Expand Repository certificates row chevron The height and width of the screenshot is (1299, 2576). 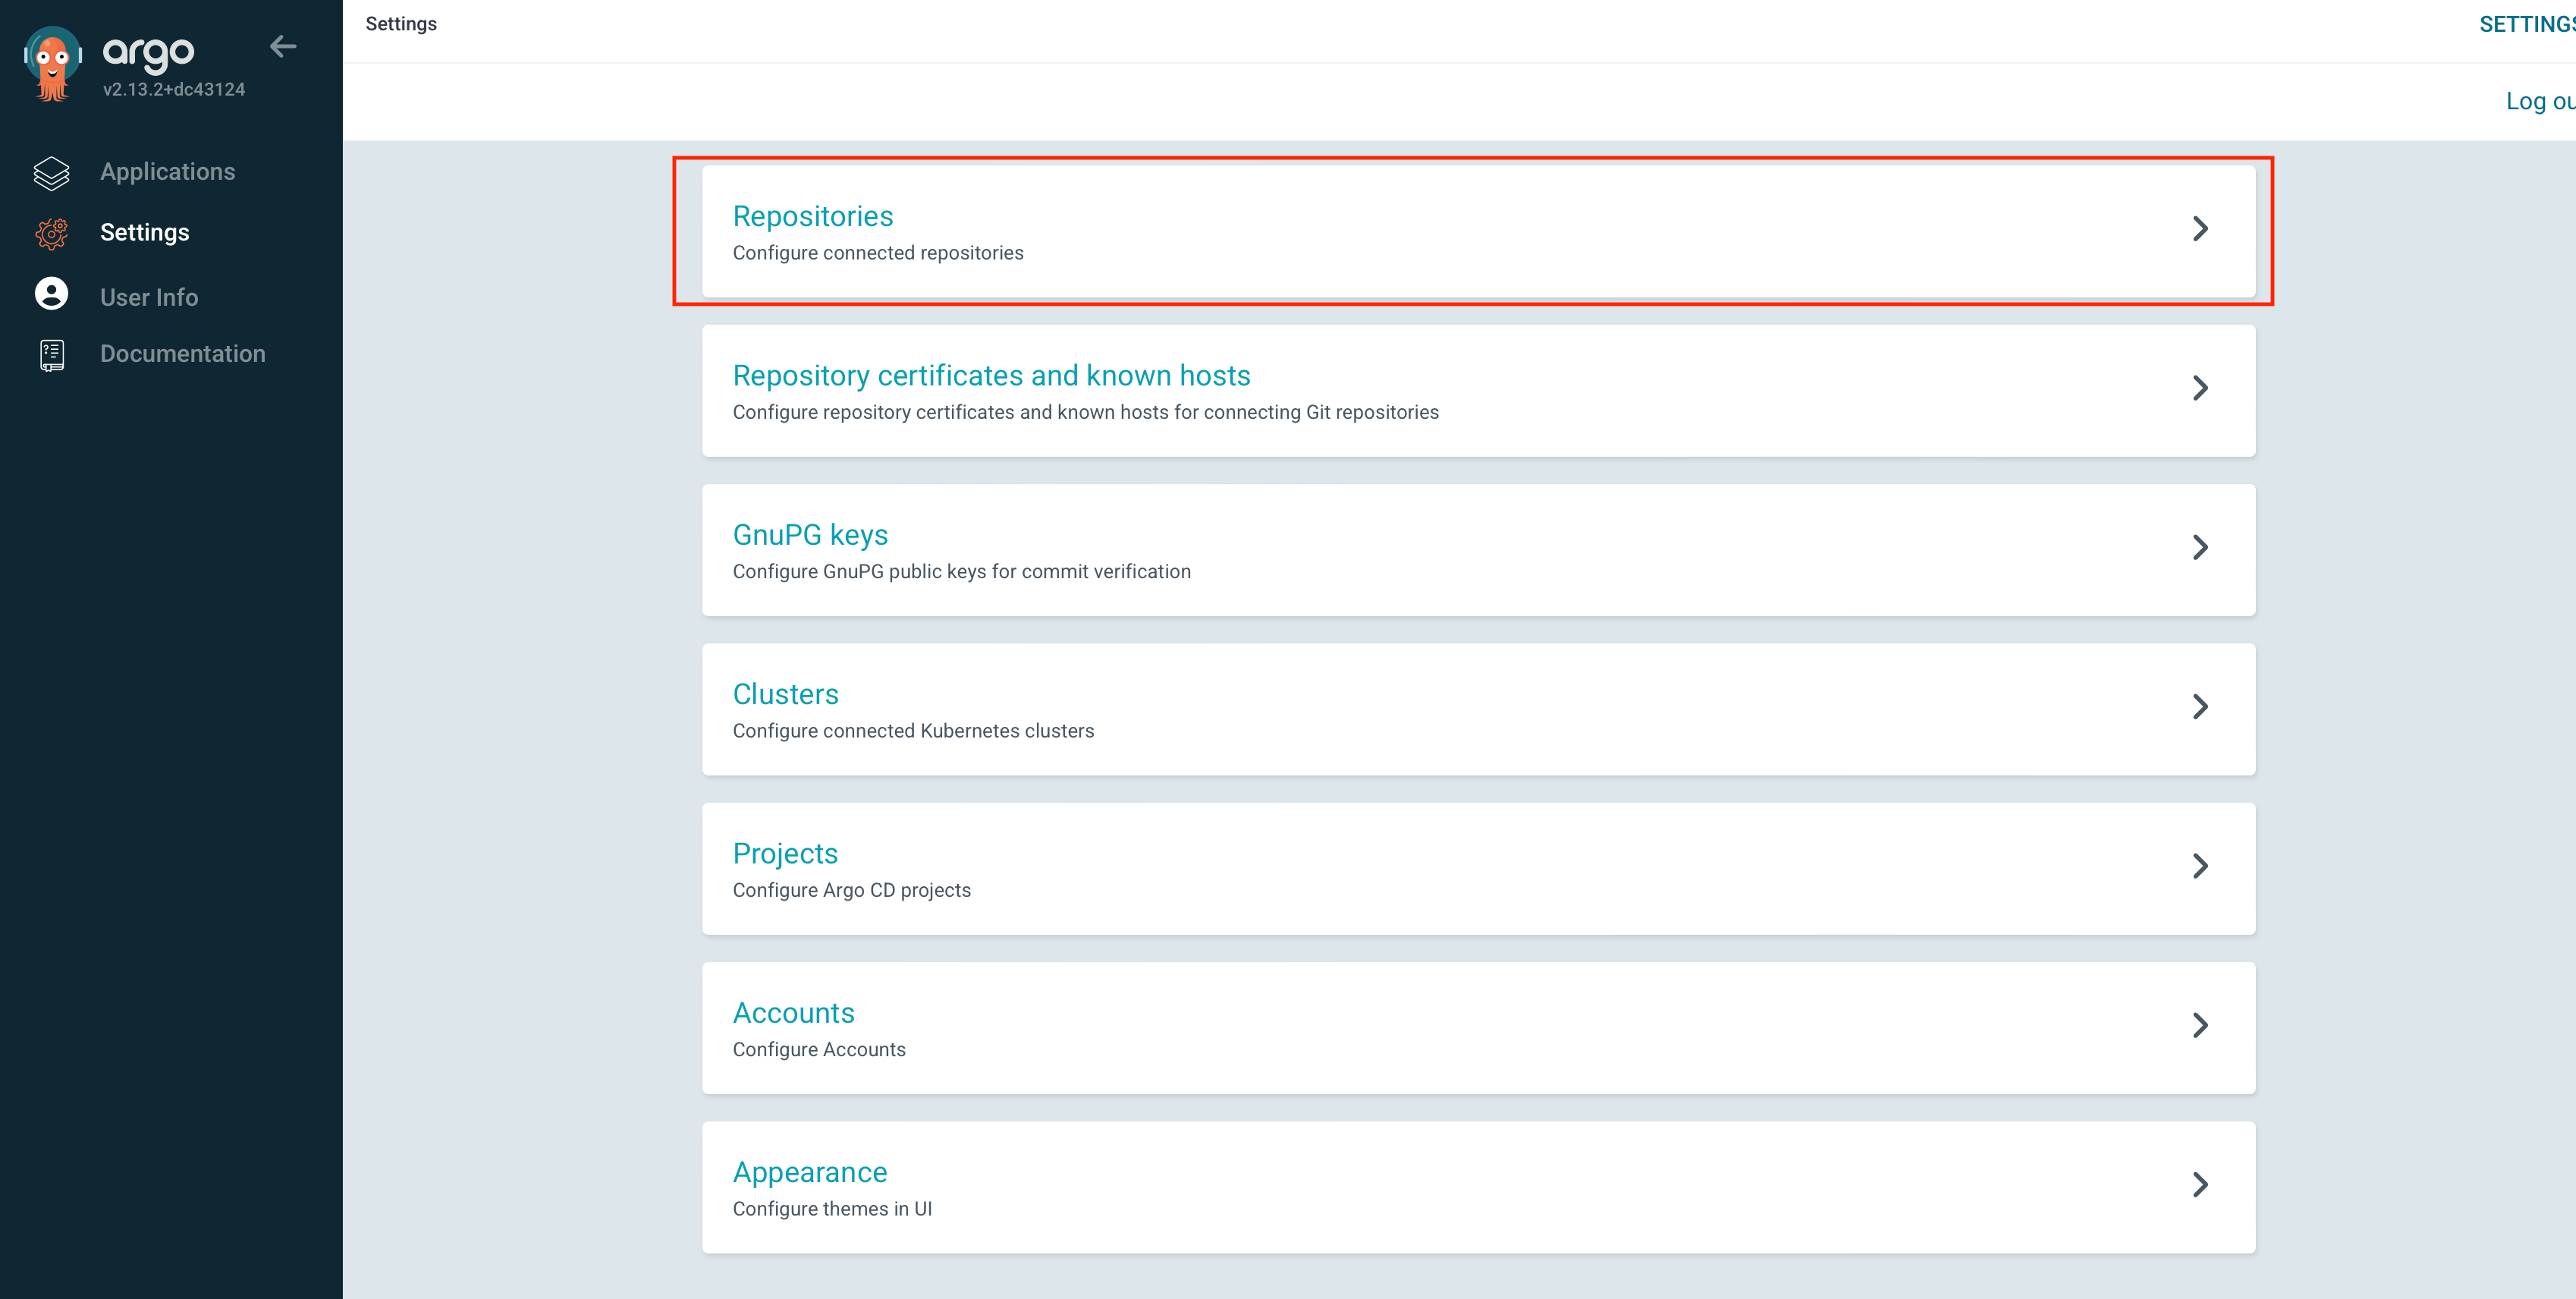click(2200, 388)
